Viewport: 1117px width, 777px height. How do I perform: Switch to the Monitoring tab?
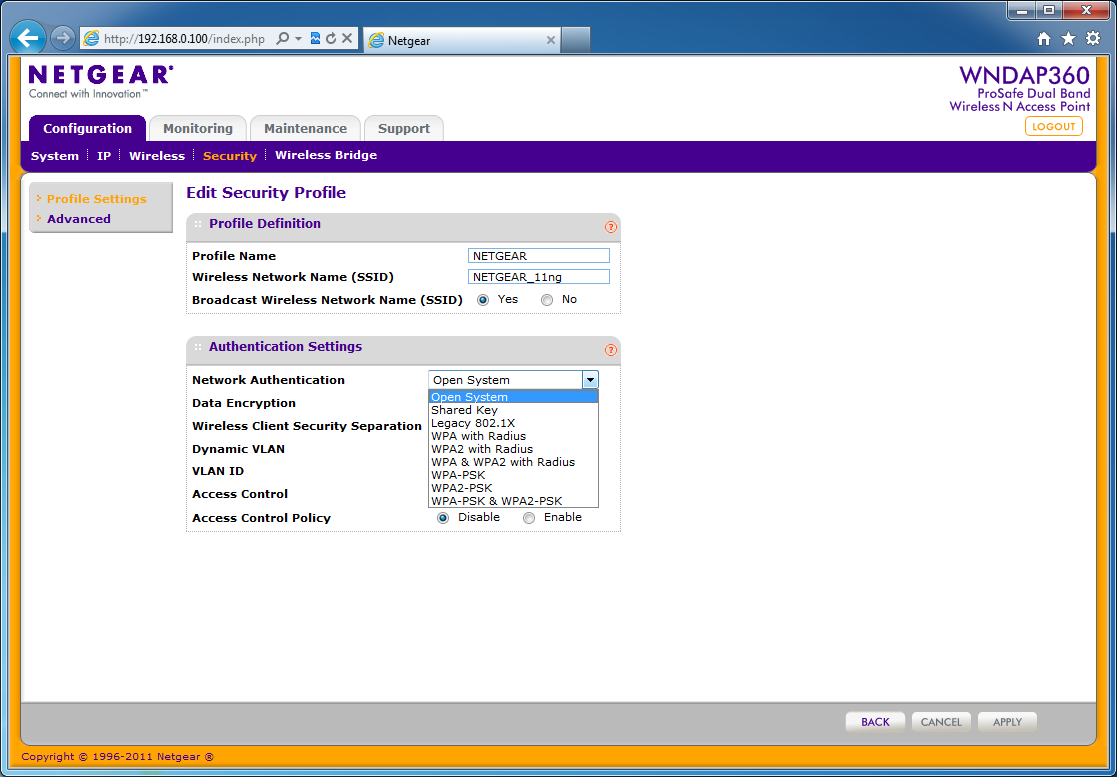(198, 128)
